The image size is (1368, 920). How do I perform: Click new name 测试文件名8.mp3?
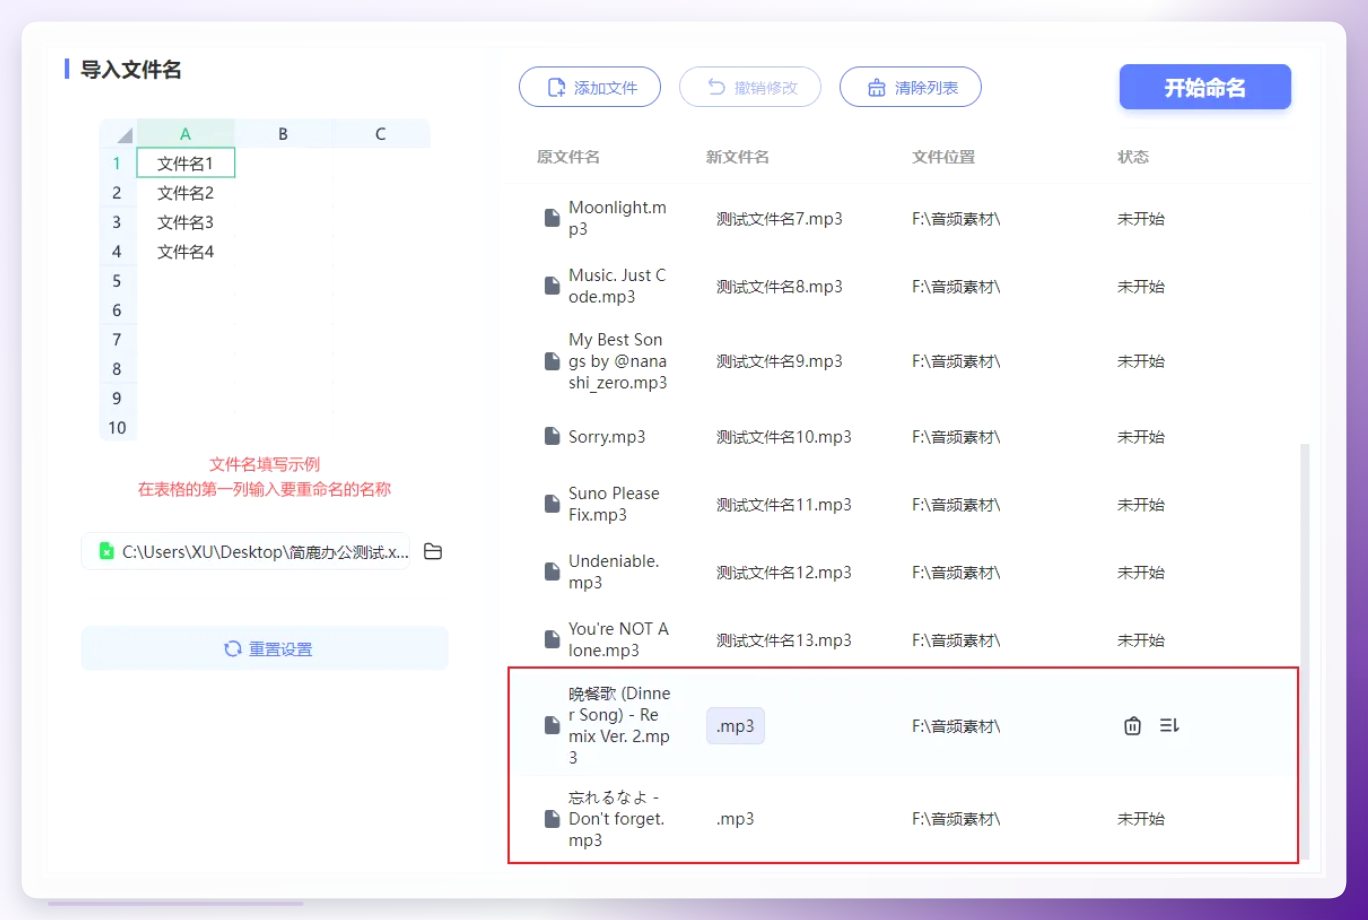(779, 286)
